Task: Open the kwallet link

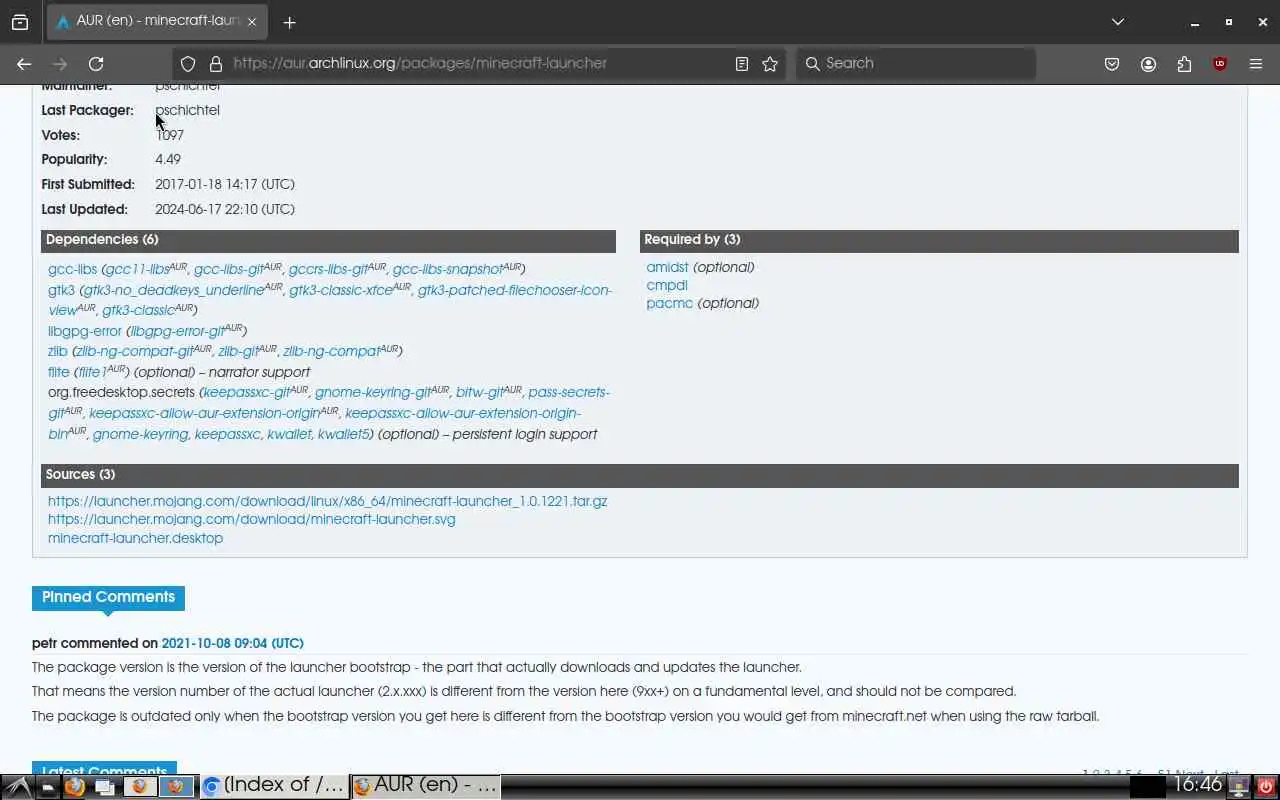Action: point(289,434)
